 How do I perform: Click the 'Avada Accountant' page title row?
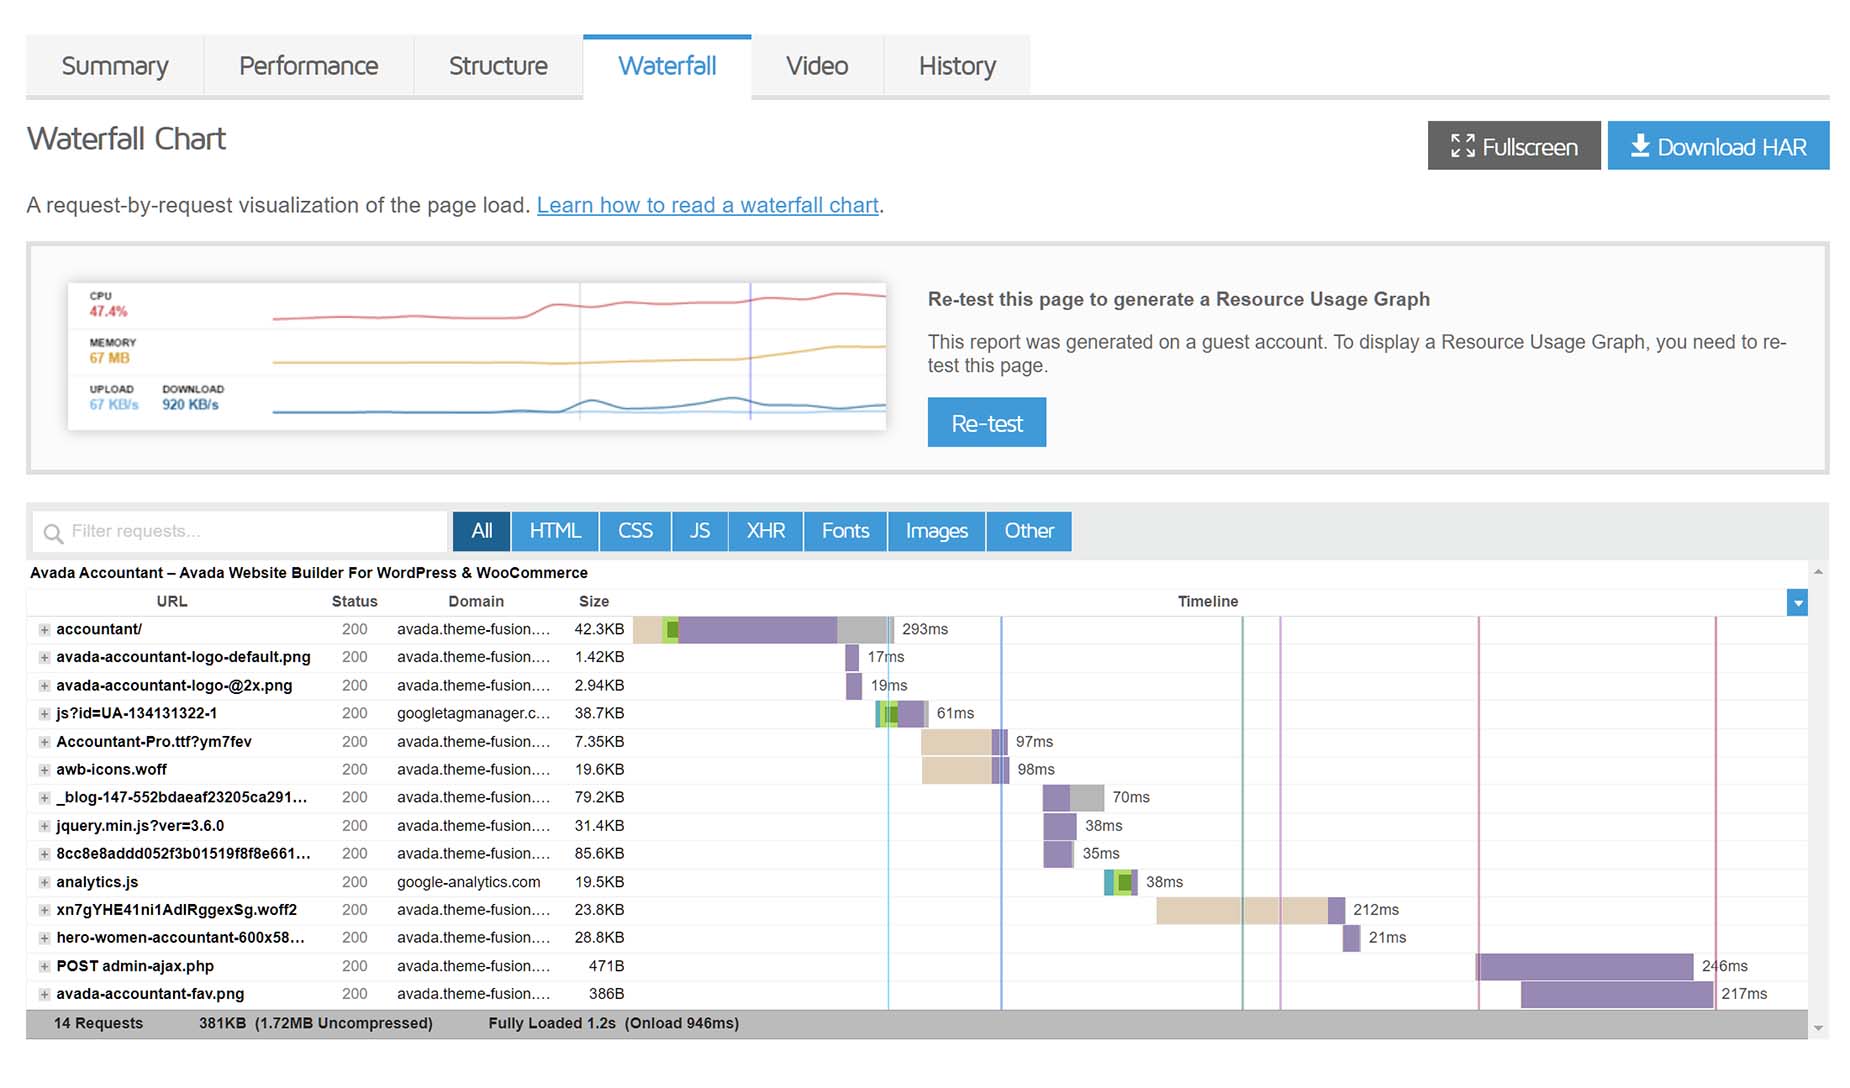(x=309, y=573)
